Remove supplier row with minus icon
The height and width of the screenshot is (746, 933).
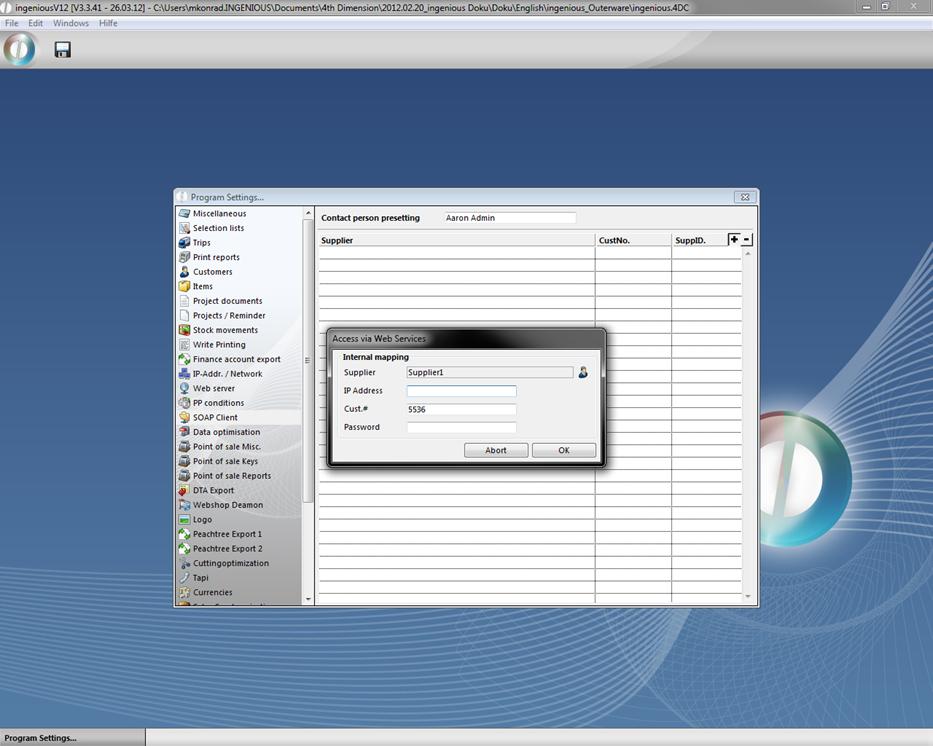747,240
